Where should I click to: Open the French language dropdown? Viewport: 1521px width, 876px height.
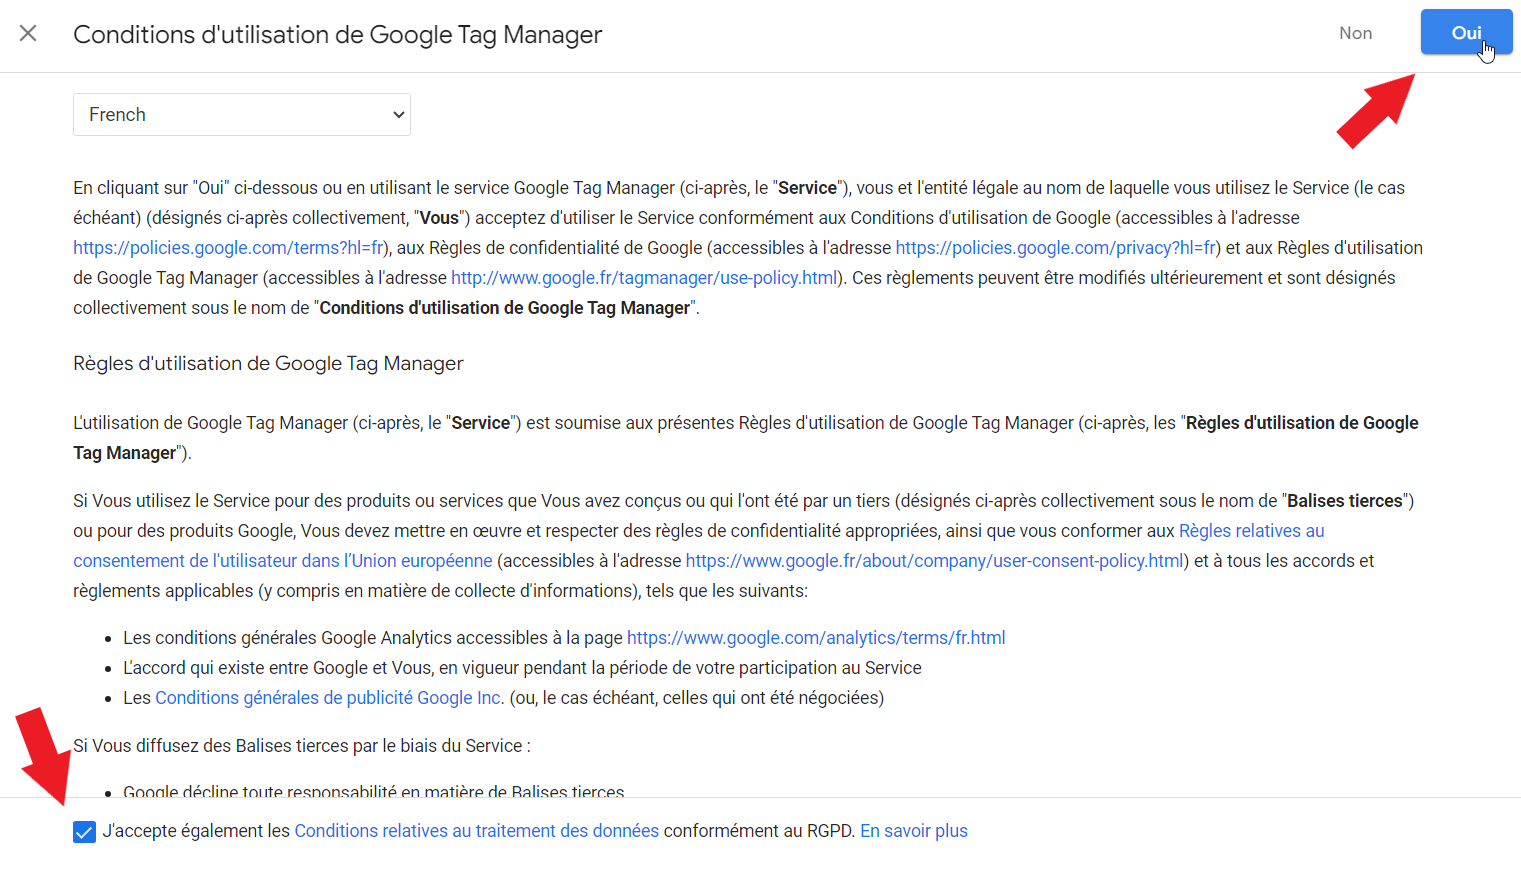242,115
